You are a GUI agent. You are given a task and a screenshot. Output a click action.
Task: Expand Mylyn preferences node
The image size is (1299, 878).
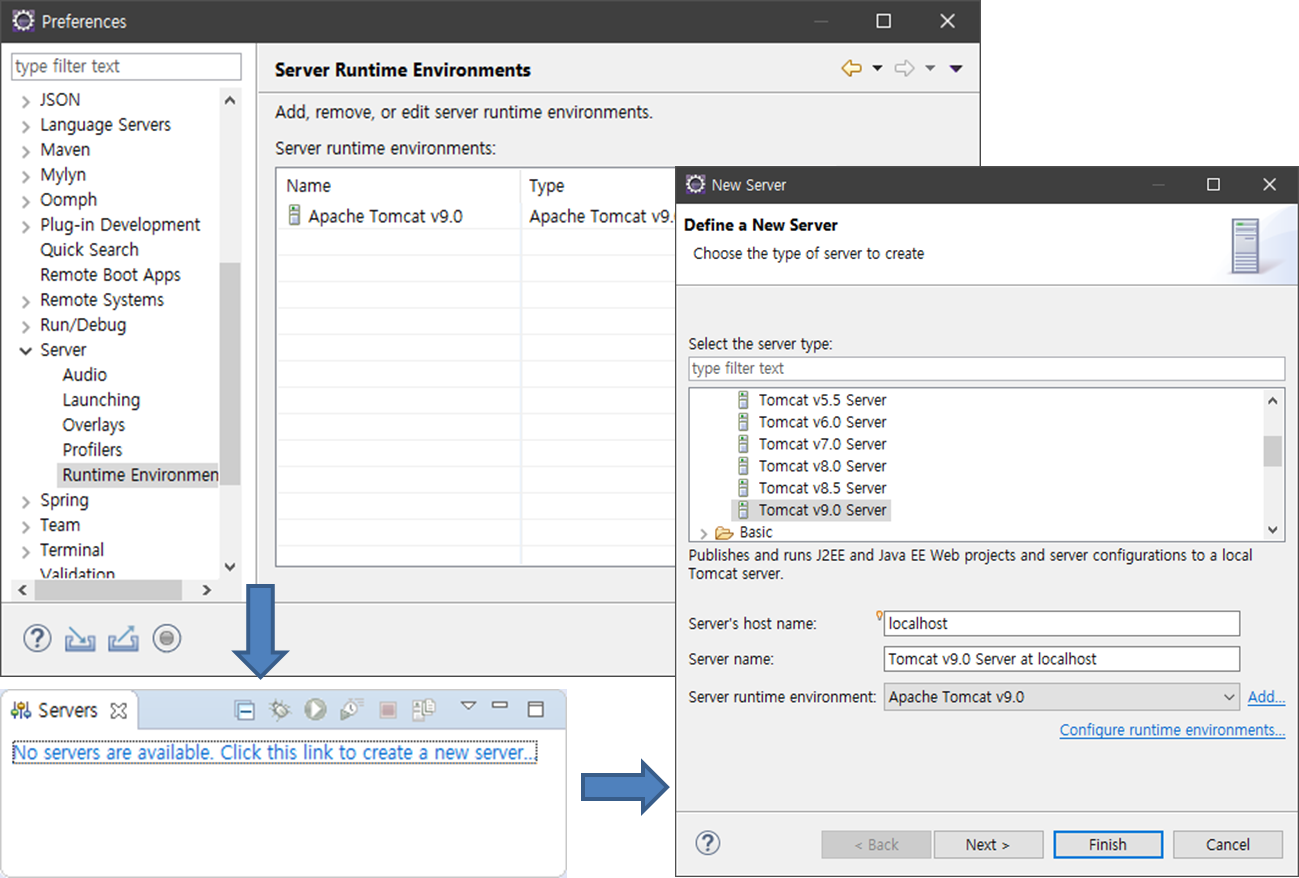[x=26, y=176]
